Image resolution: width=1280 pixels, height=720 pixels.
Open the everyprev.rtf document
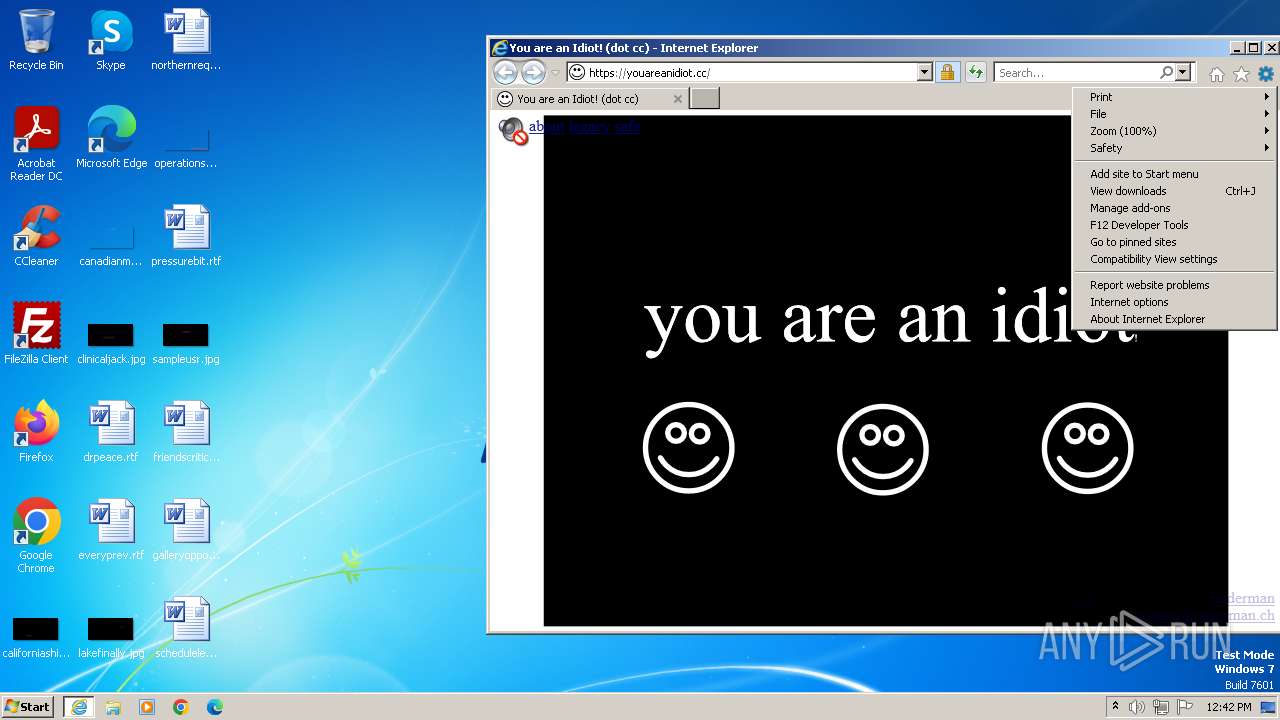(111, 530)
